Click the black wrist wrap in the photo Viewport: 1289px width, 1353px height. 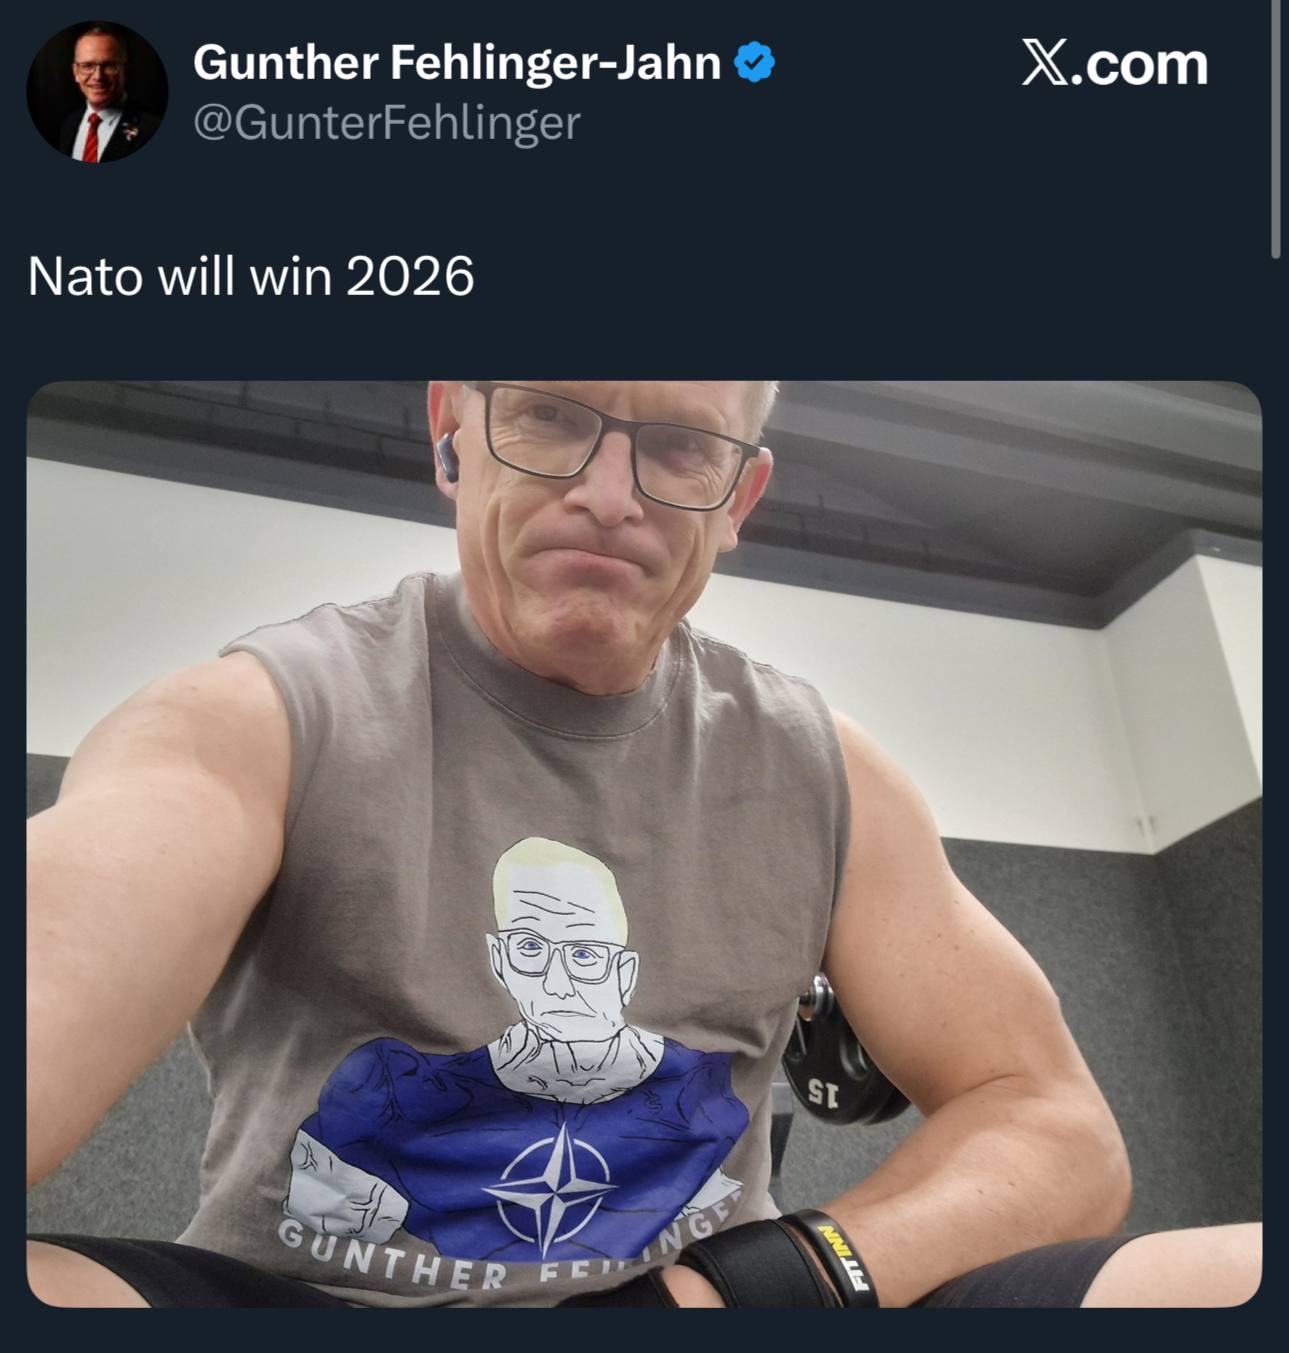745,1263
